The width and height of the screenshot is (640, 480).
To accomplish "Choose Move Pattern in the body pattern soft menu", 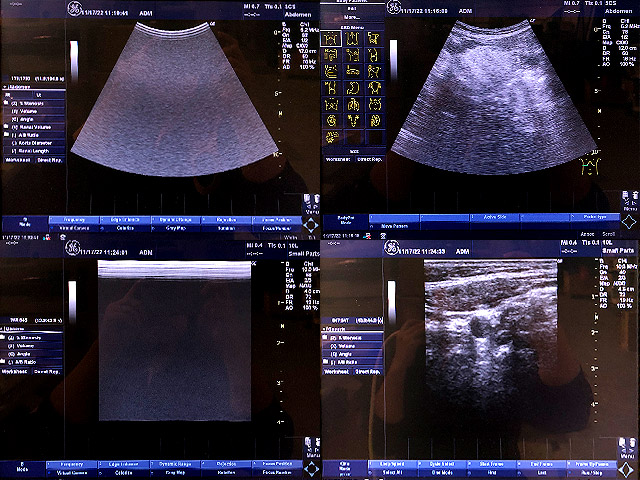I will (x=394, y=226).
